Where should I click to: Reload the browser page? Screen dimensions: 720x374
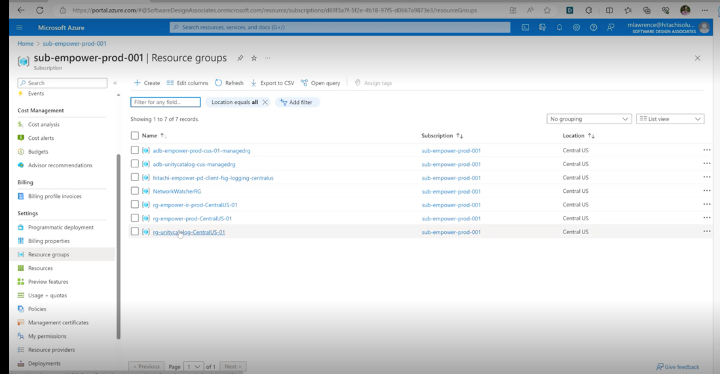[40, 10]
